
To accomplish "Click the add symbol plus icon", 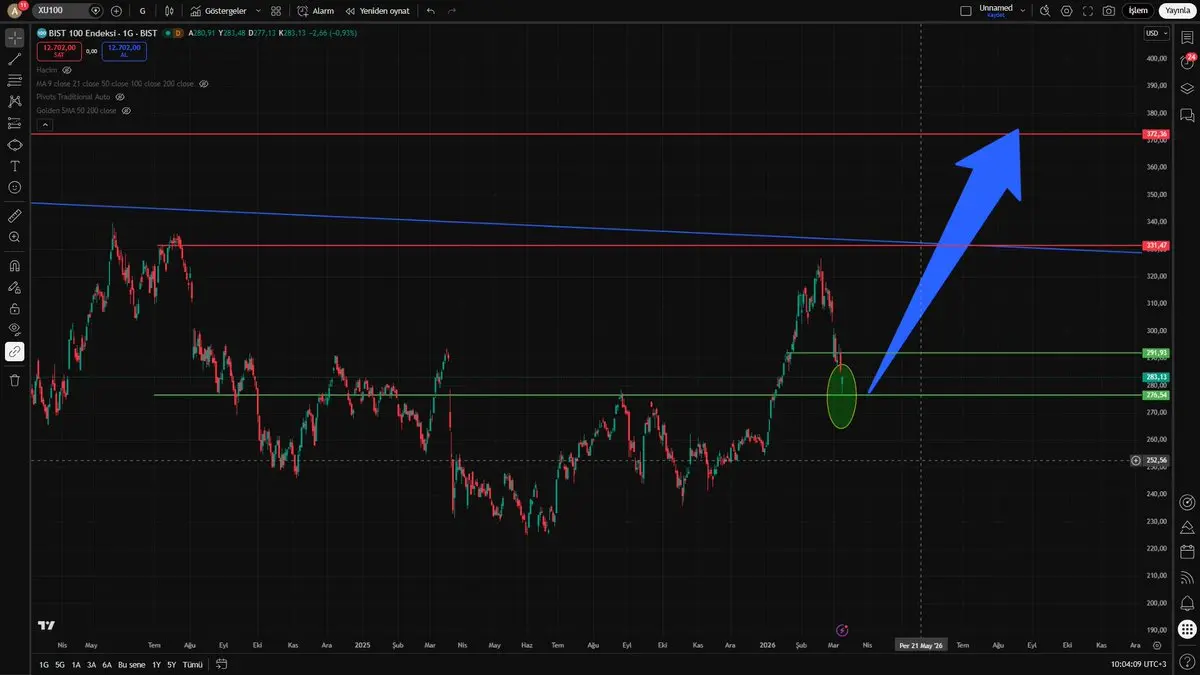I will click(117, 10).
